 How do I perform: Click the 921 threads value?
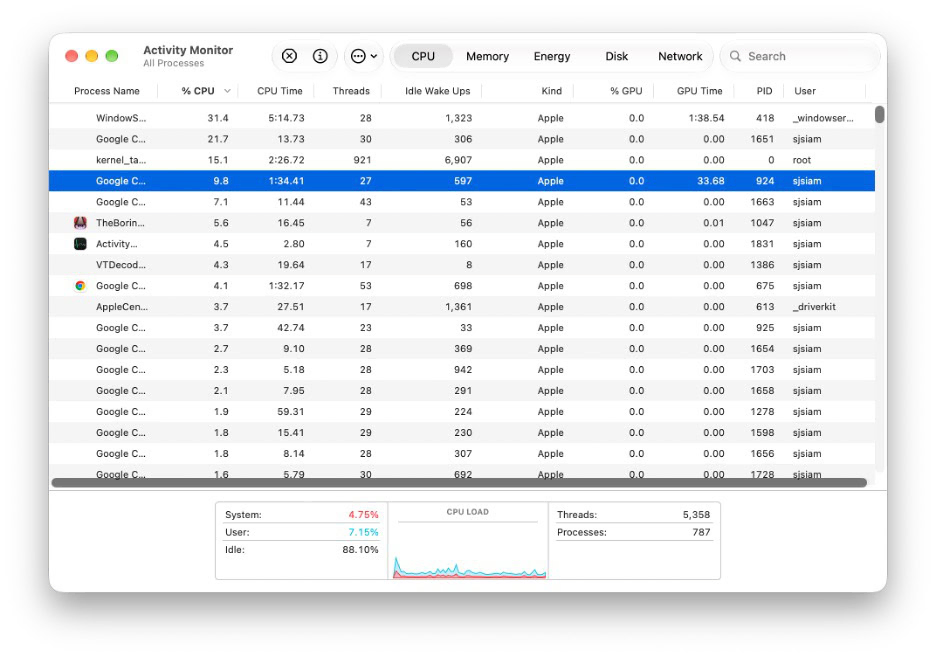[362, 159]
